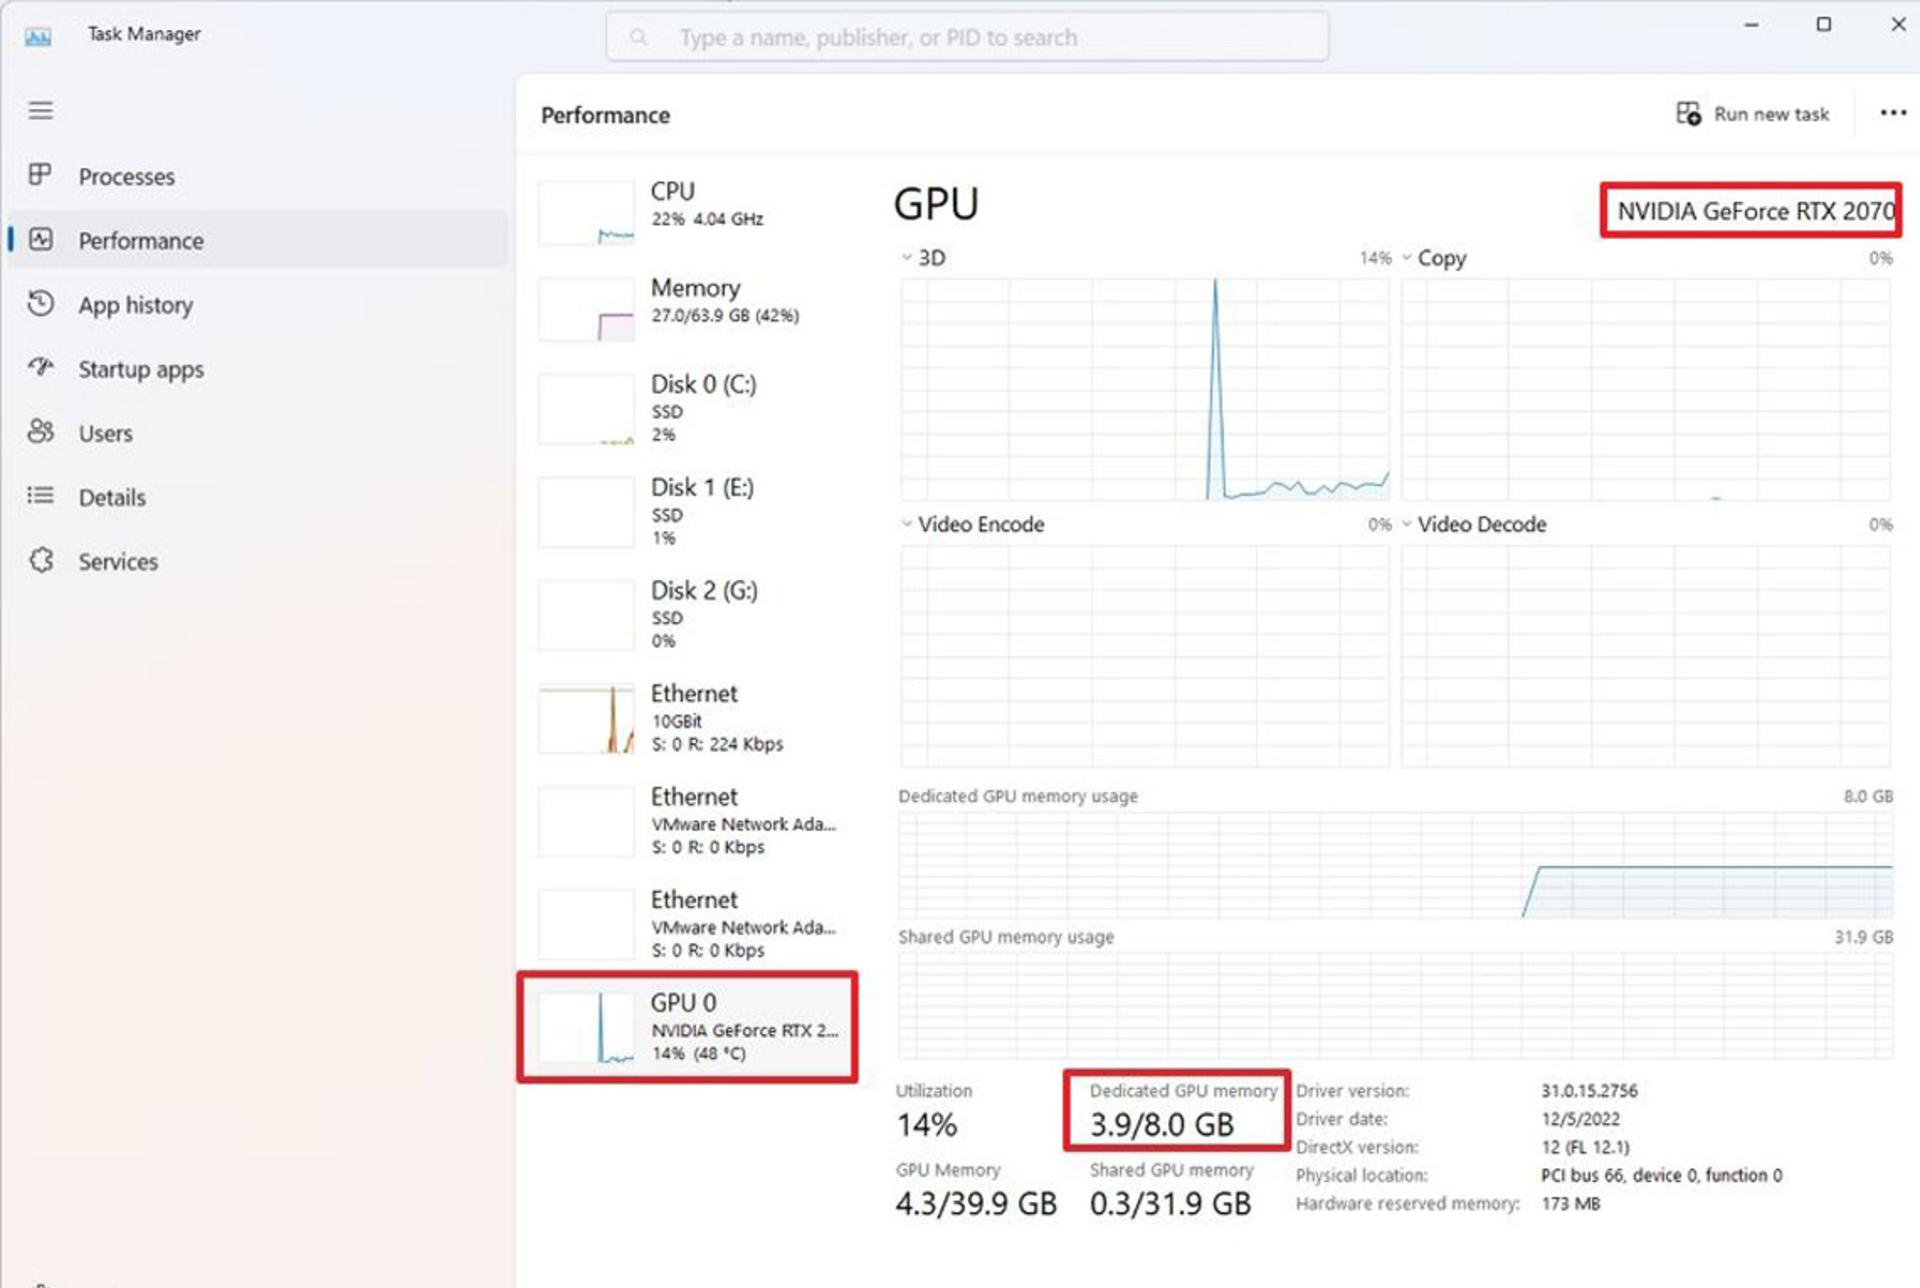Click the Run new task icon
1920x1288 pixels.
pos(1688,114)
